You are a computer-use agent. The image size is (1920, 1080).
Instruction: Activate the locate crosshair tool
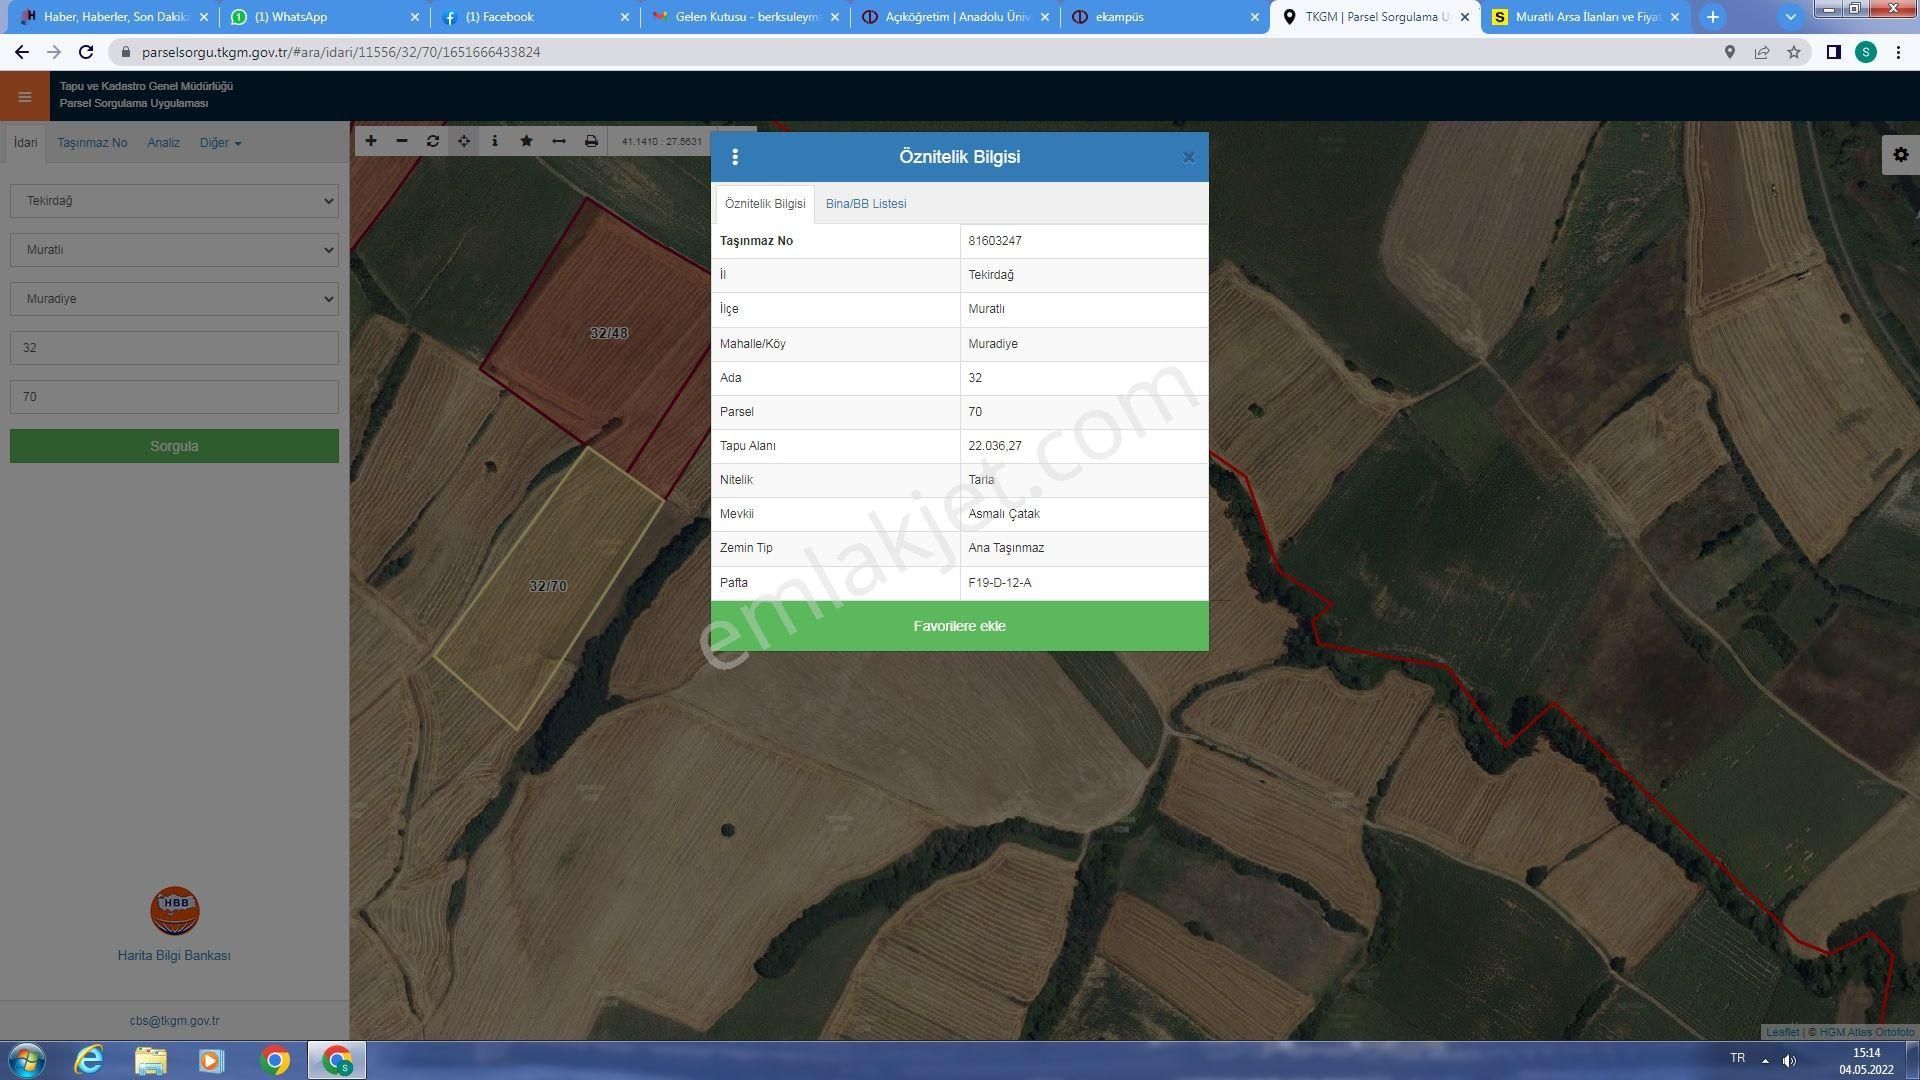point(464,141)
